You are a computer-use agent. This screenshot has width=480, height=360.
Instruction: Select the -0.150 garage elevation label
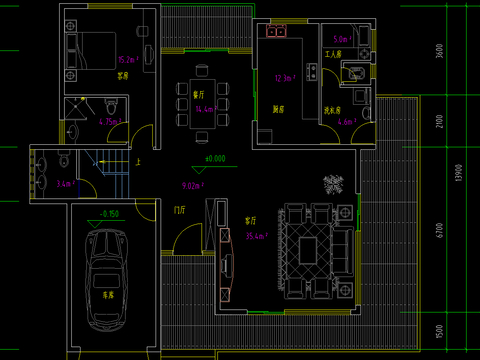(110, 214)
